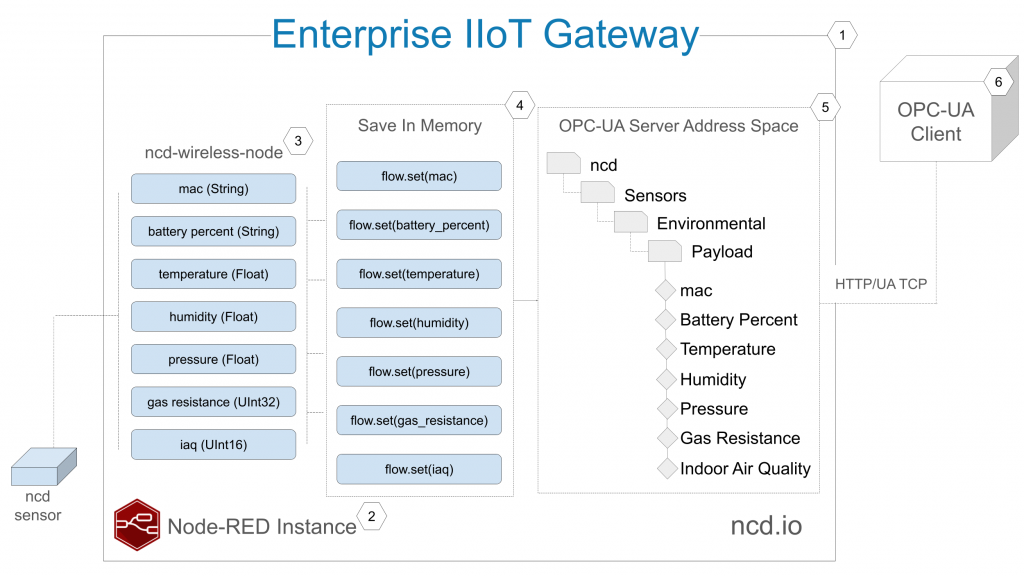Click the temperature (Float) block
This screenshot has width=1024, height=576.
tap(214, 274)
